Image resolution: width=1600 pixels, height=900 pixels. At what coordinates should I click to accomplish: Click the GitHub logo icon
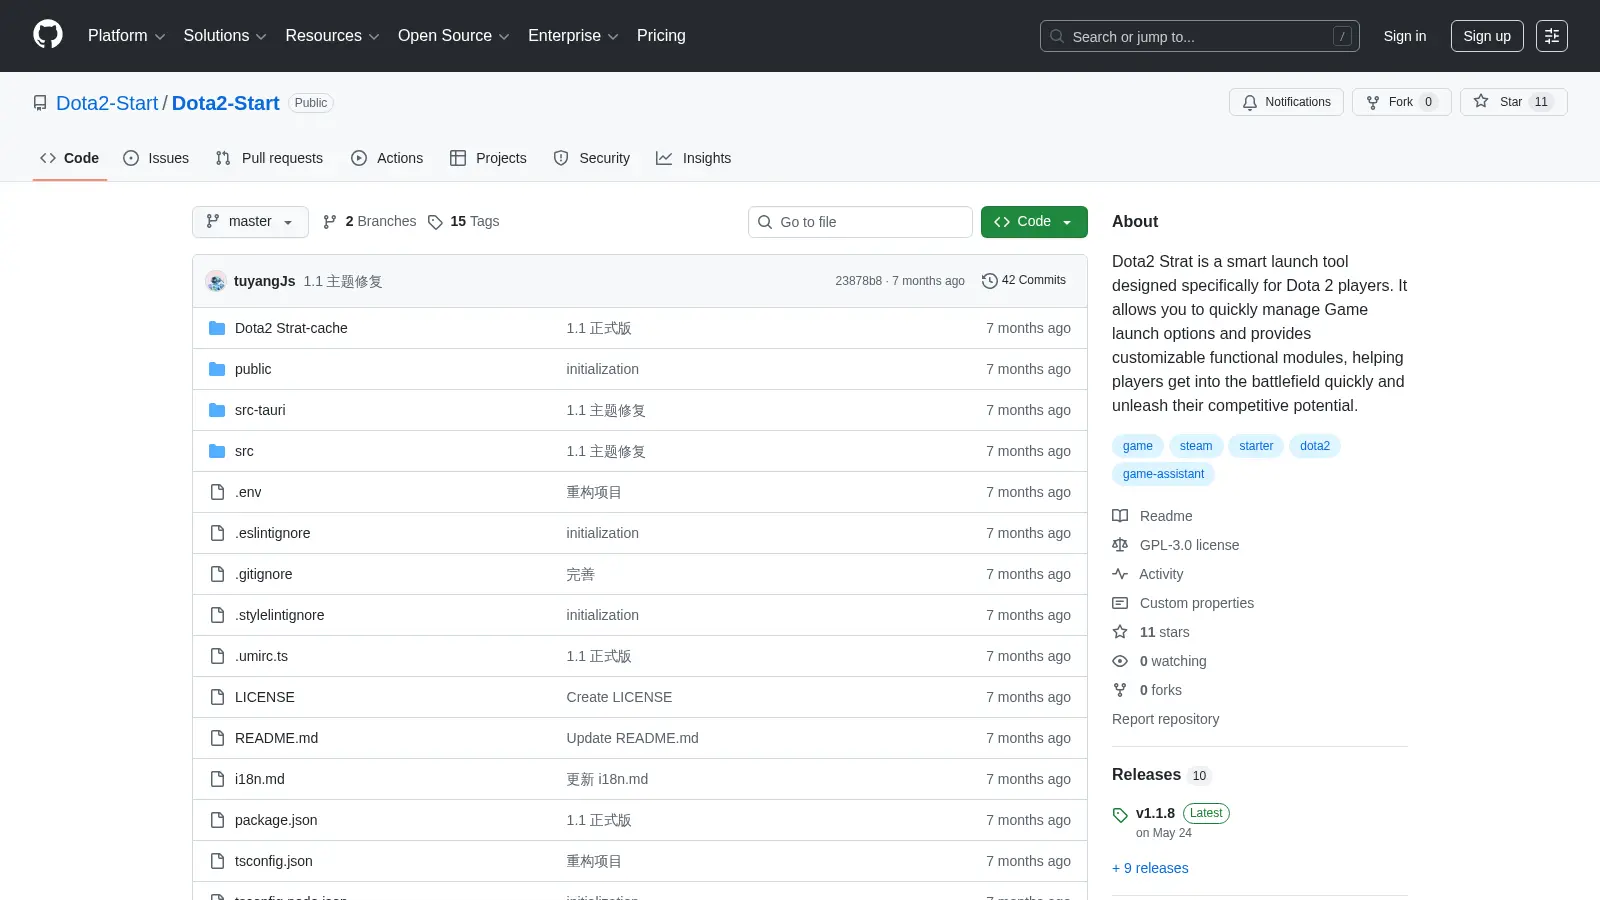[48, 35]
